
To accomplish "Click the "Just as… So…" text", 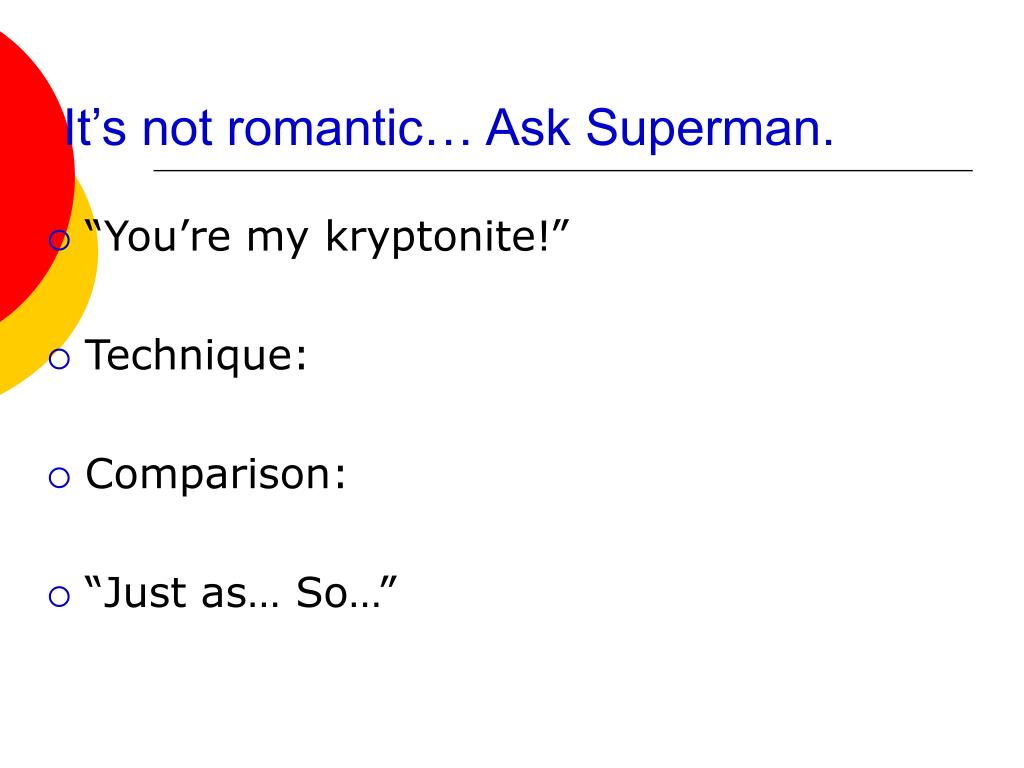I will pyautogui.click(x=241, y=592).
